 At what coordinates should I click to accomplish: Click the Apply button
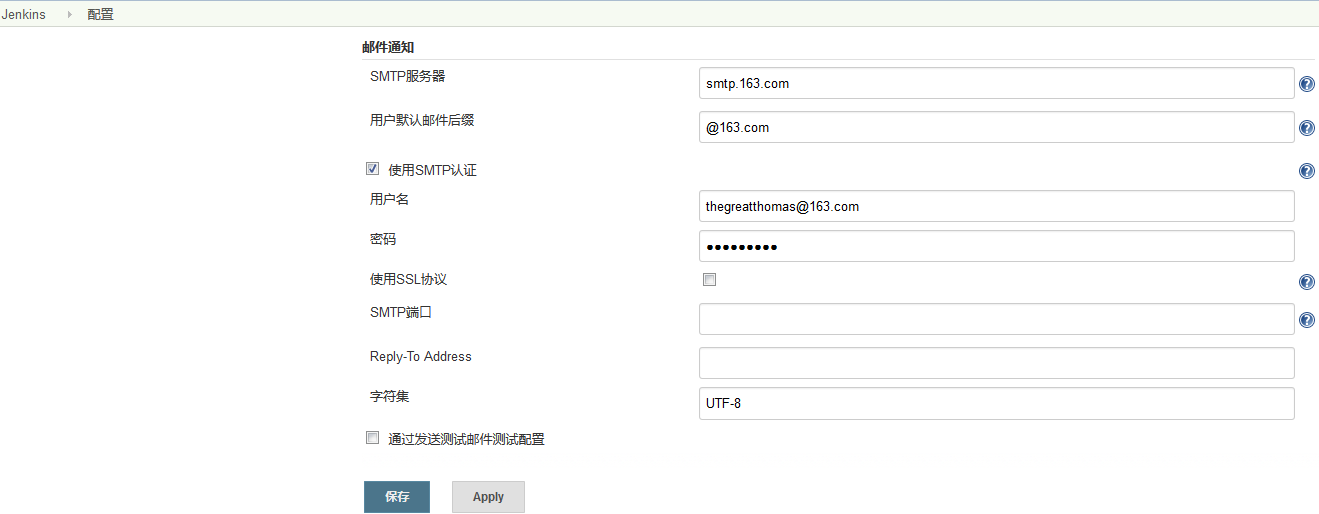tap(488, 497)
